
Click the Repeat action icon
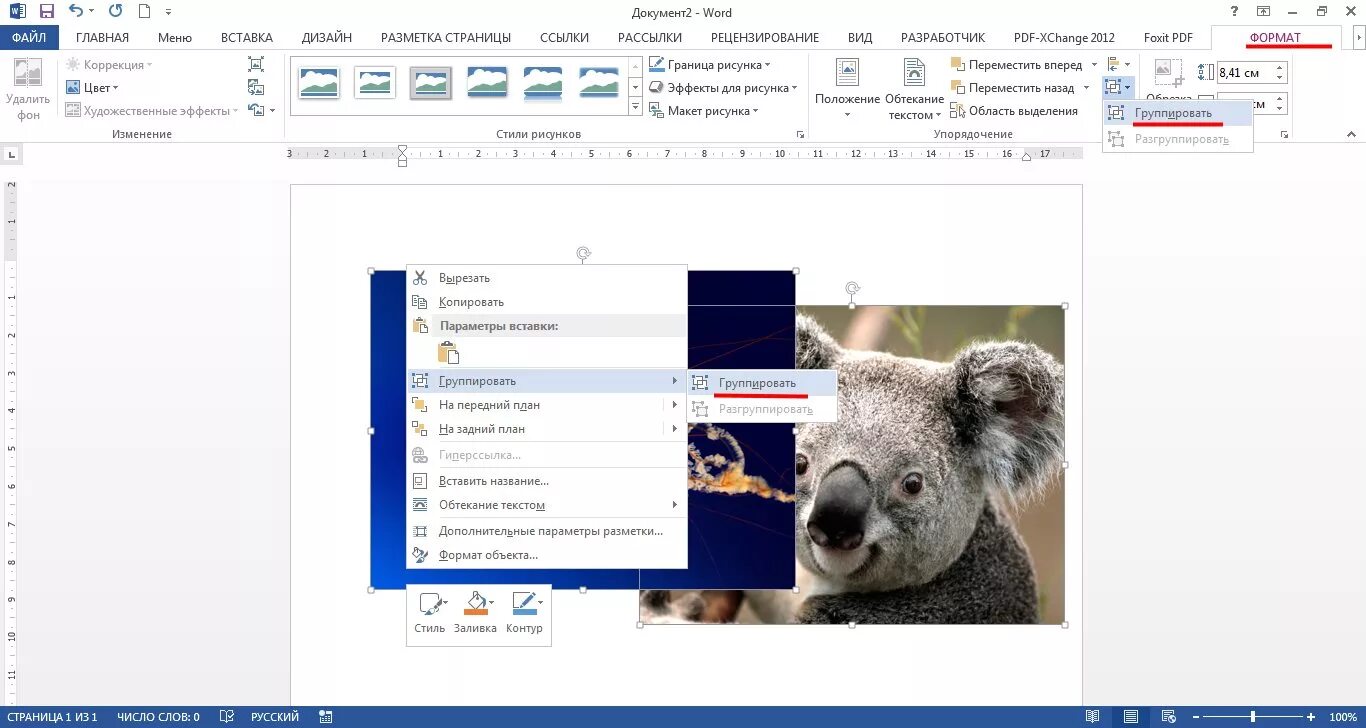(x=115, y=13)
